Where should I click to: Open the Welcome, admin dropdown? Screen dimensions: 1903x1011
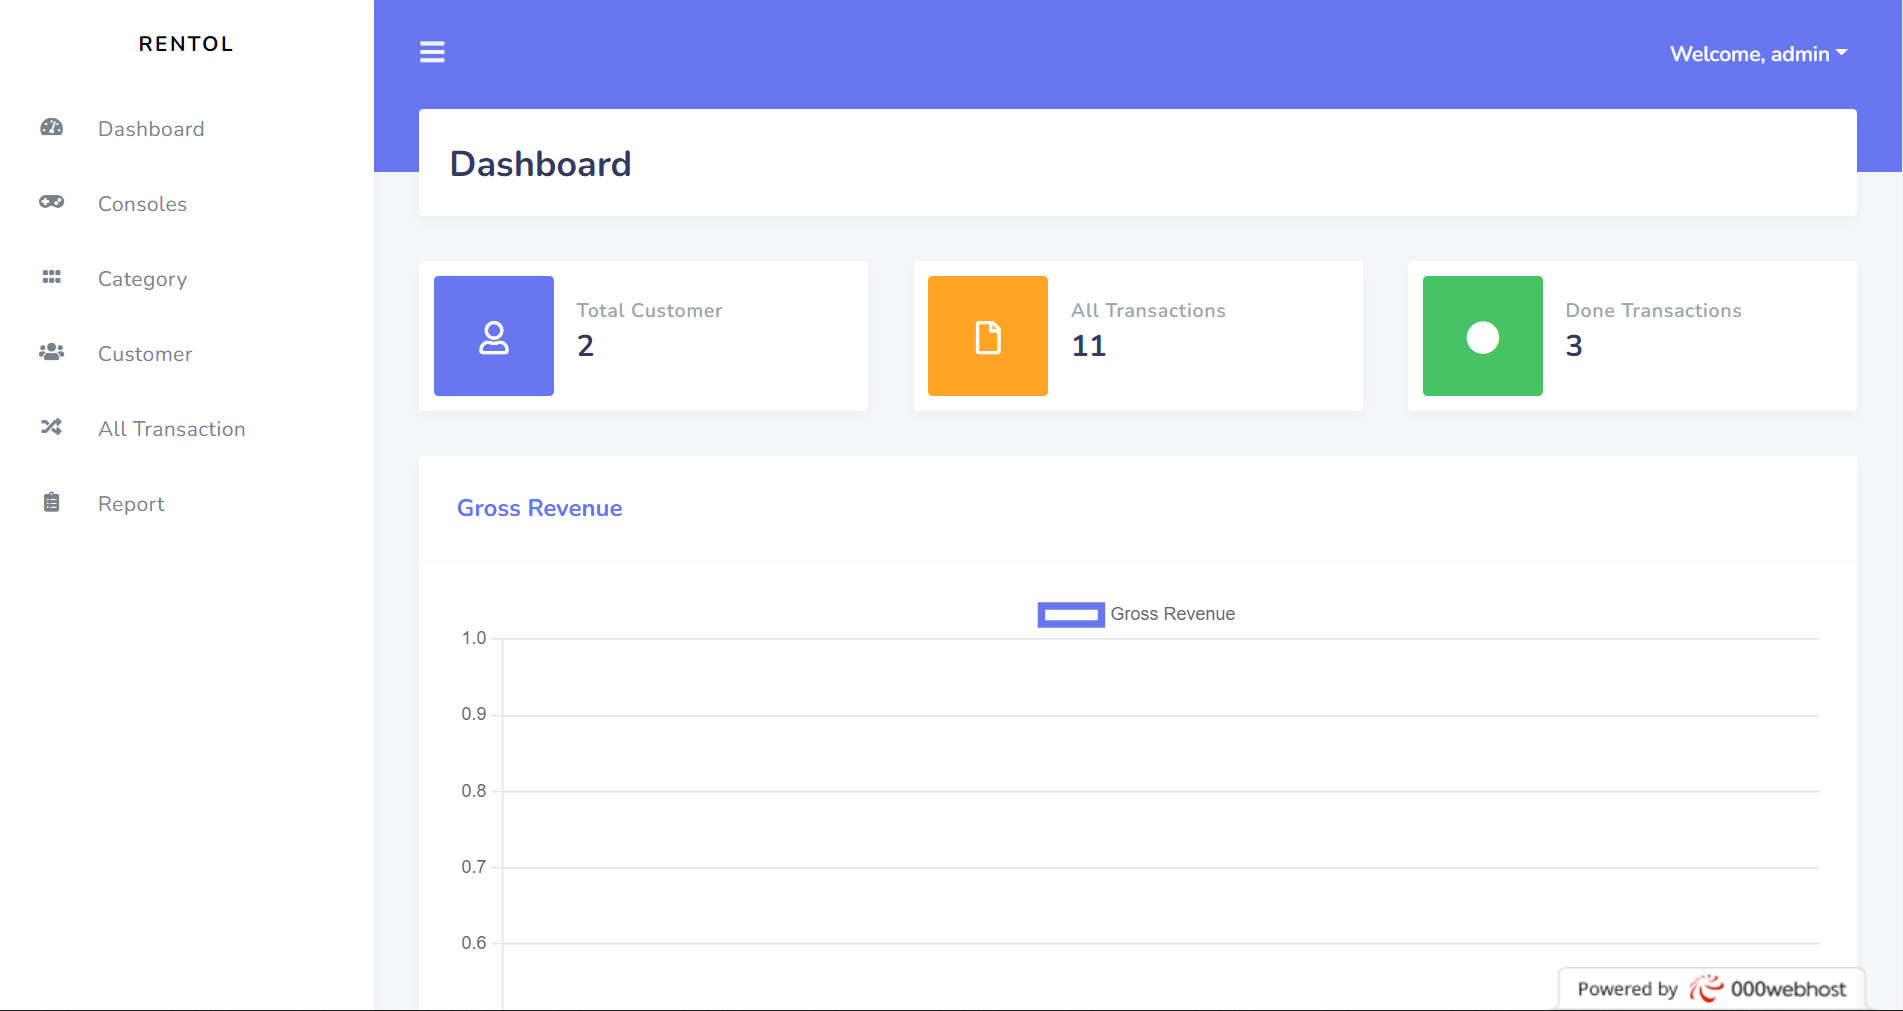(1758, 54)
